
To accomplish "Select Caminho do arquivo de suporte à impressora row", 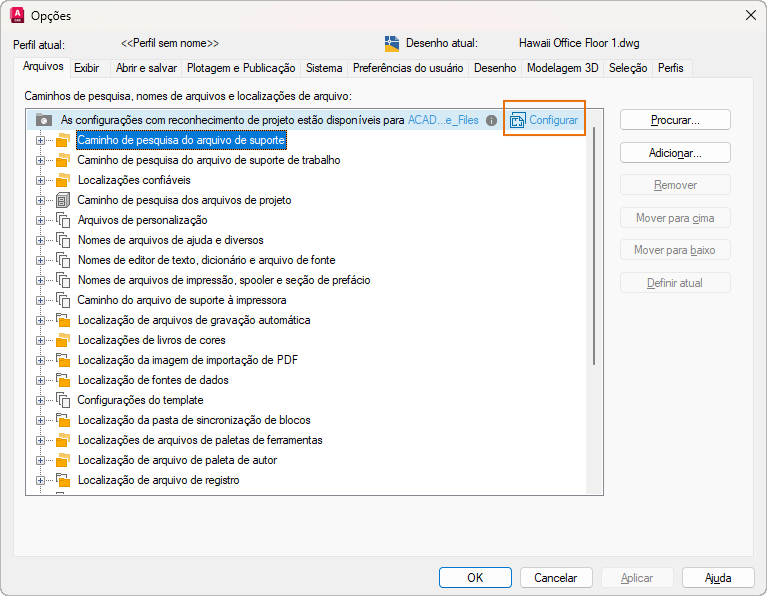I will coord(182,300).
